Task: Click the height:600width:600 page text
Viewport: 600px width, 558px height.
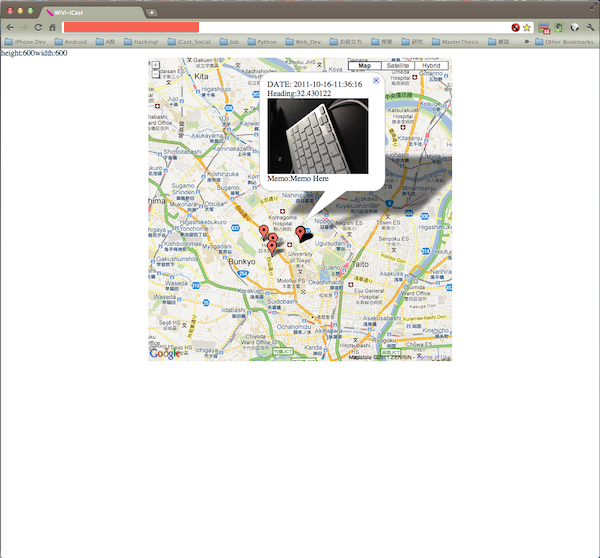Action: point(34,53)
